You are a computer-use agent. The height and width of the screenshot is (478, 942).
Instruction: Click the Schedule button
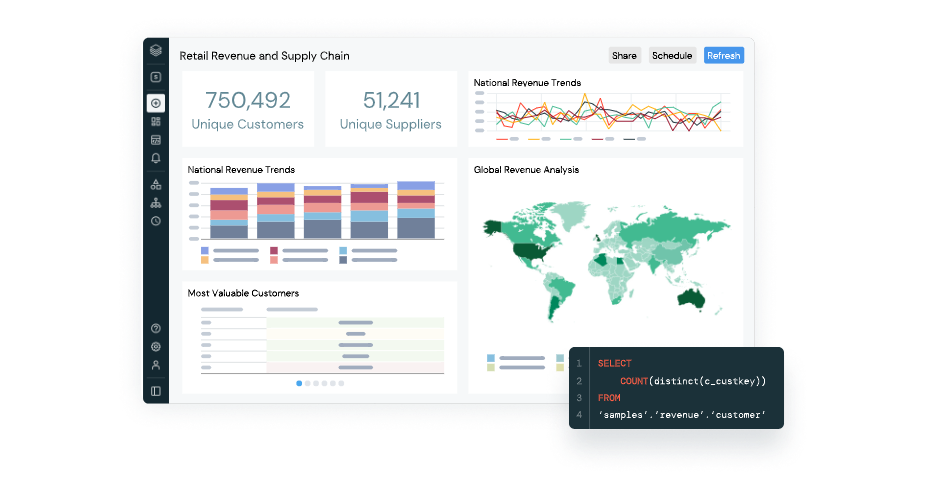click(672, 56)
